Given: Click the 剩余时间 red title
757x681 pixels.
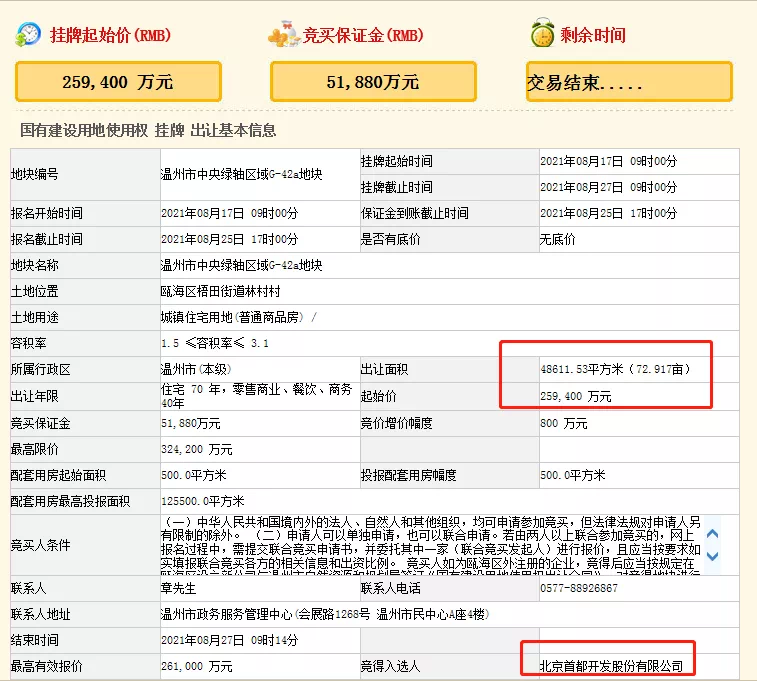Looking at the screenshot, I should click(x=593, y=35).
